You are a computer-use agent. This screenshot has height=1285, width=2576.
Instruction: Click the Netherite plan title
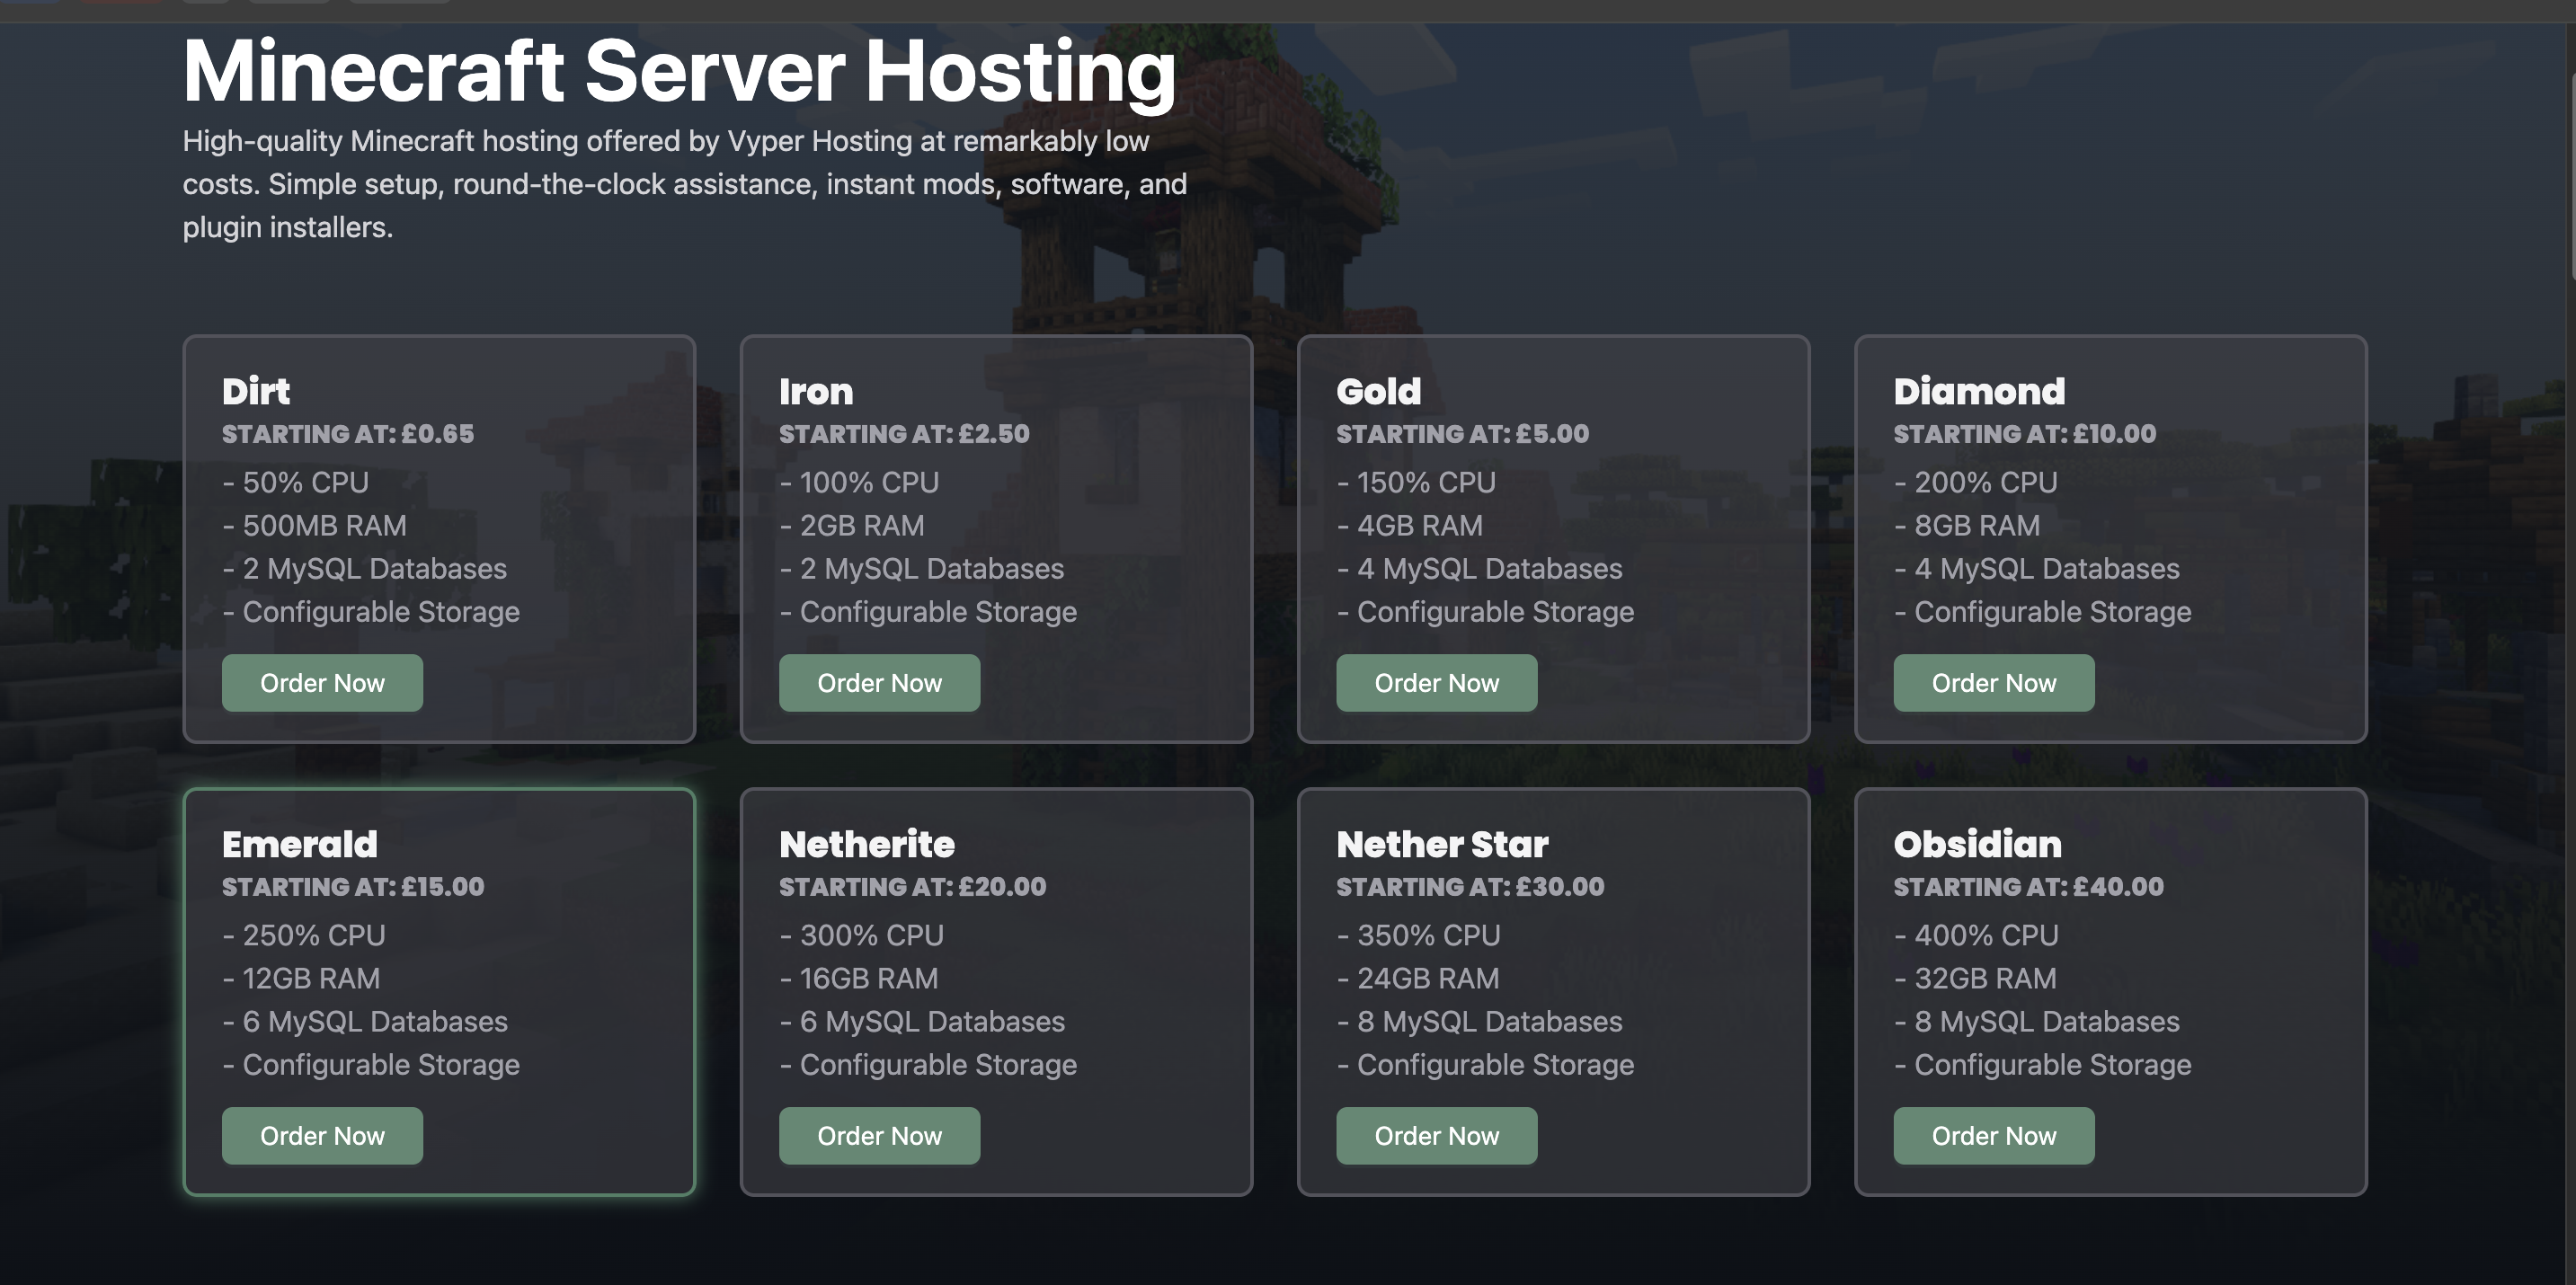point(866,844)
